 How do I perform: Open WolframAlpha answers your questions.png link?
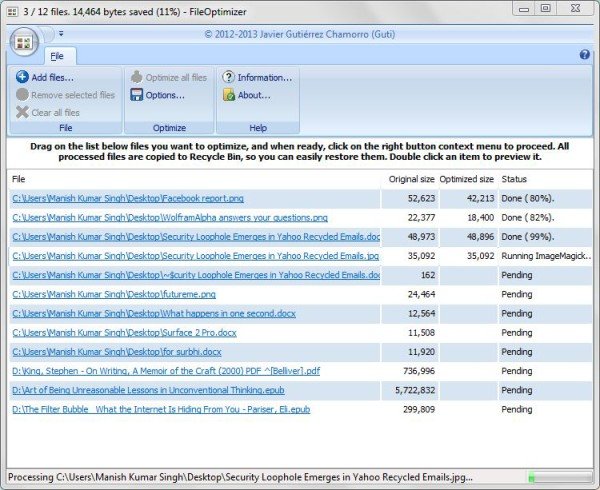pyautogui.click(x=170, y=218)
